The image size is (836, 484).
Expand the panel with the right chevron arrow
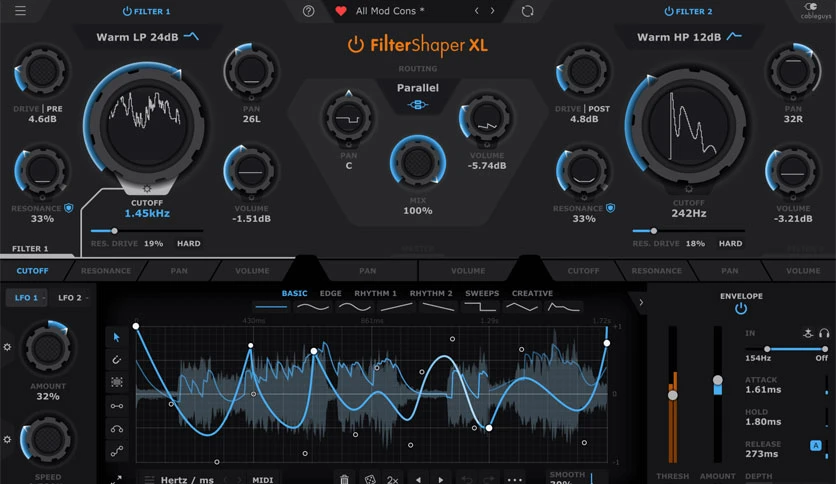coord(641,302)
